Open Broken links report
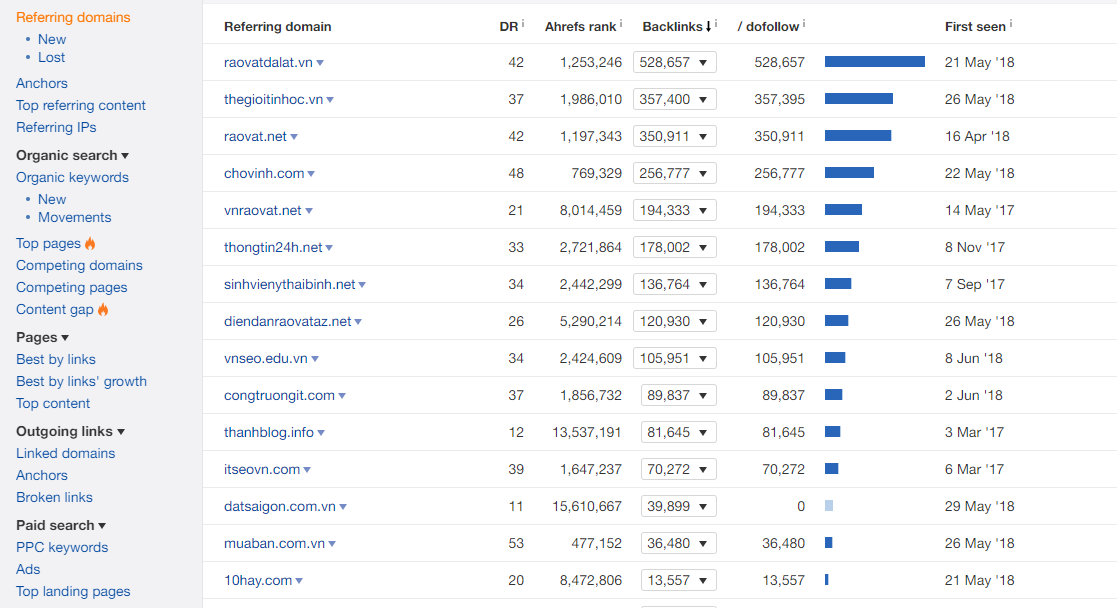1117x608 pixels. coord(54,498)
